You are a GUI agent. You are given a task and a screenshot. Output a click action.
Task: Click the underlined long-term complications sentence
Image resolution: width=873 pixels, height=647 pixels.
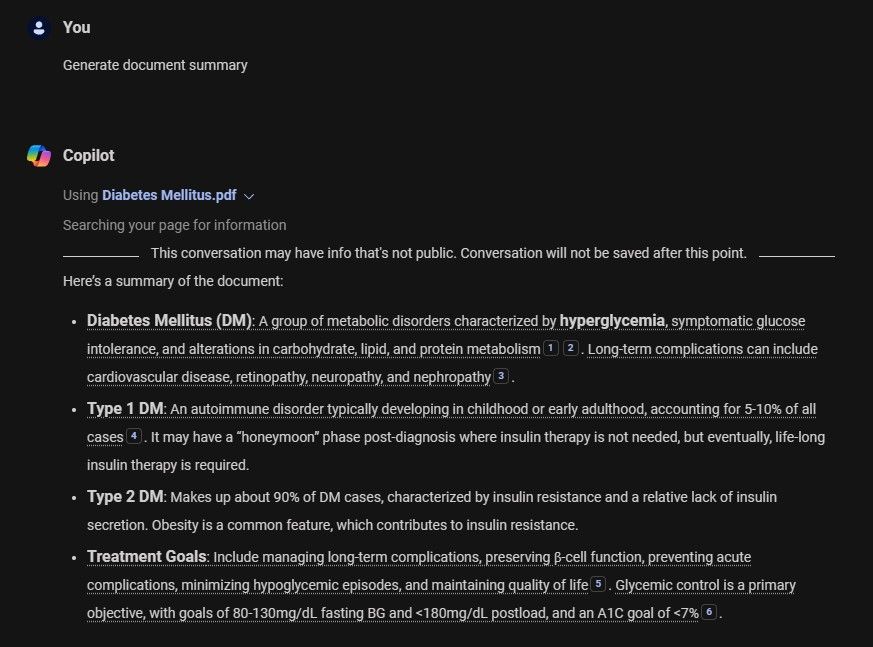tap(700, 348)
